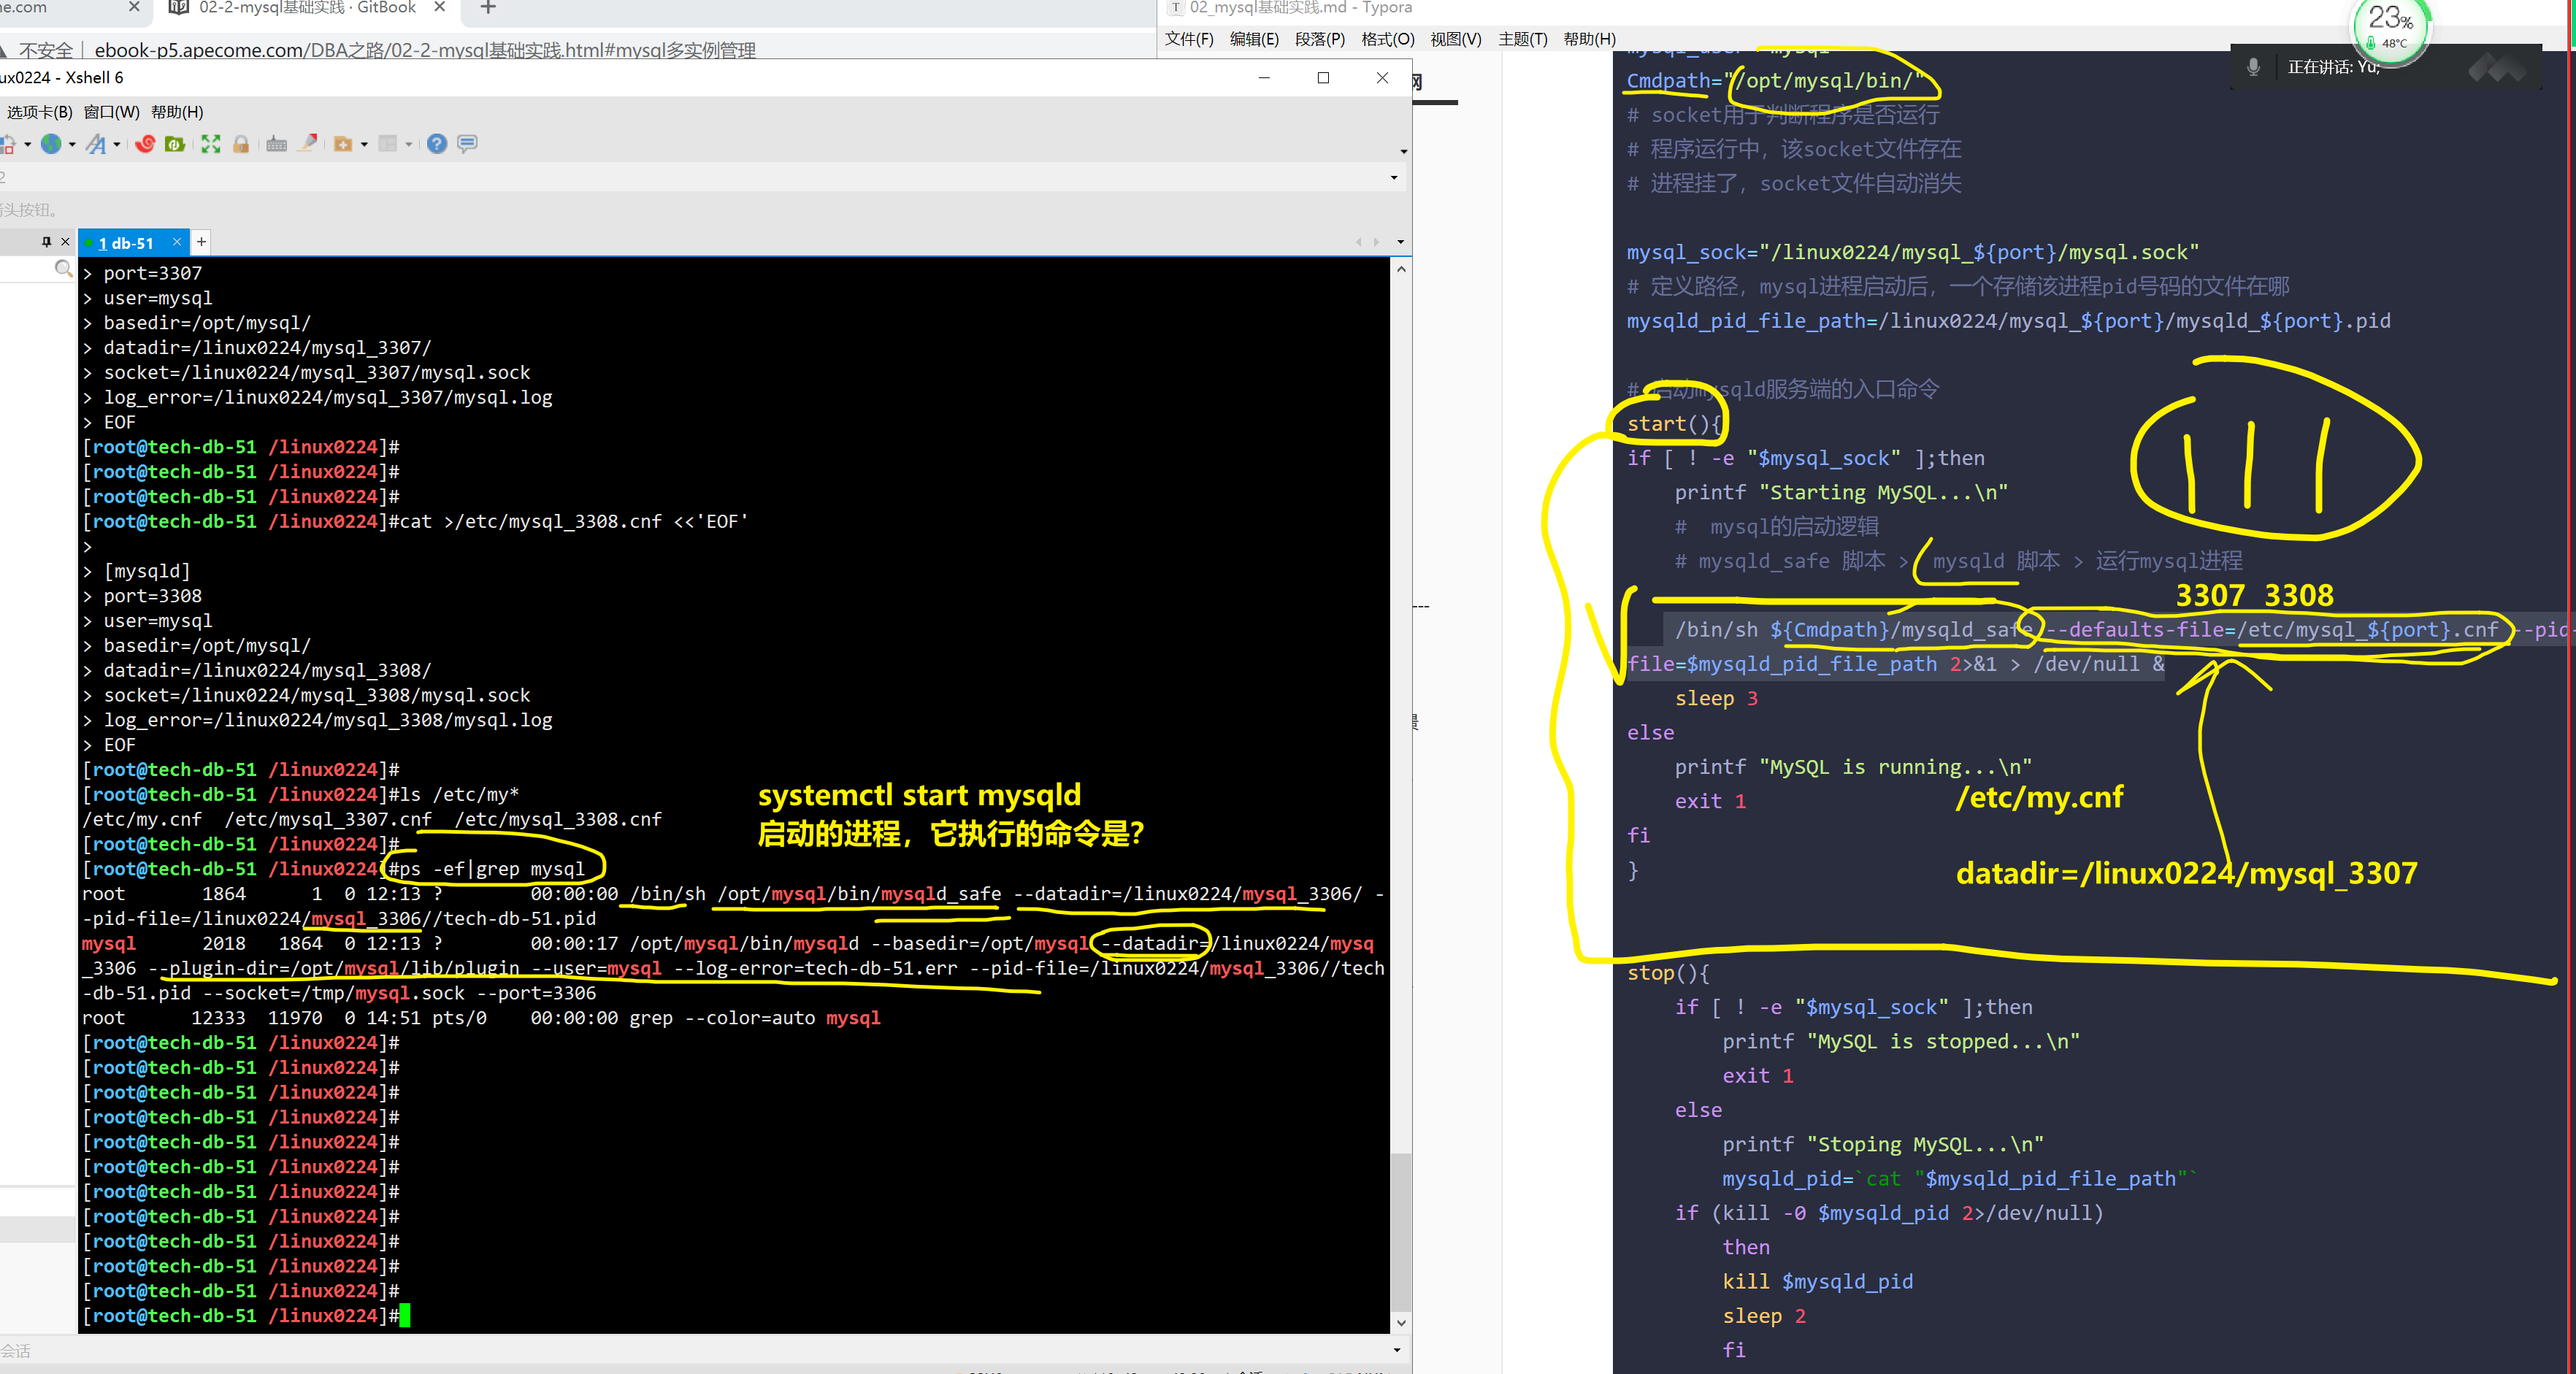Viewport: 2576px width, 1374px height.
Task: Click the terminal vertical scrollbar thumb
Action: coord(1401,1231)
